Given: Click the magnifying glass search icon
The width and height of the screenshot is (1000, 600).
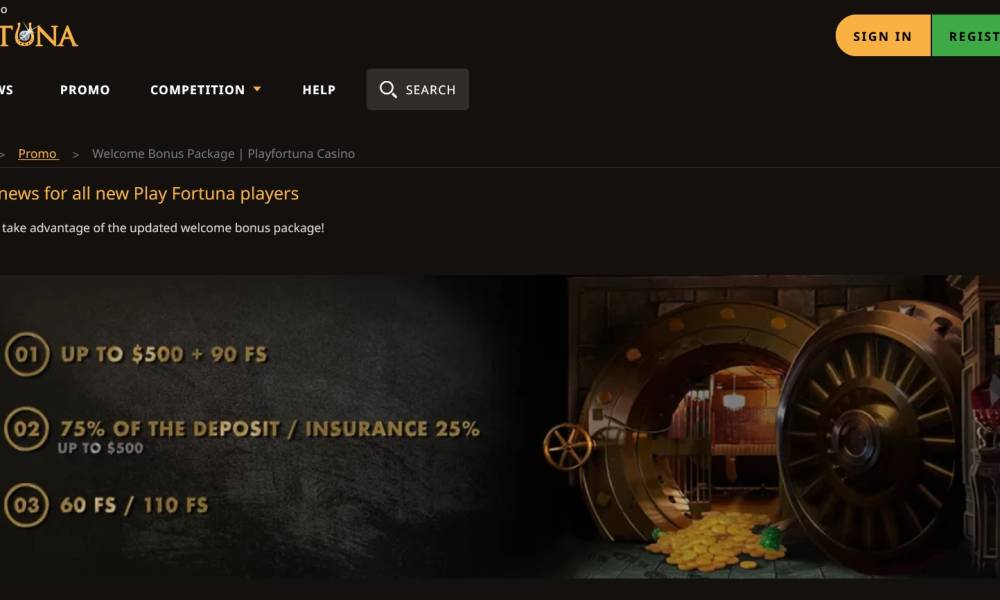Looking at the screenshot, I should pos(388,89).
